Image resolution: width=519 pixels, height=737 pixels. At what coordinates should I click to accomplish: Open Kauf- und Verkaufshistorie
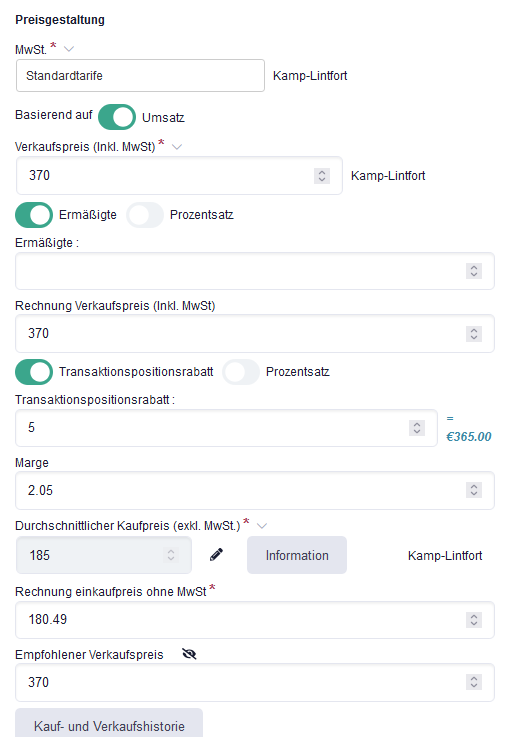(109, 723)
